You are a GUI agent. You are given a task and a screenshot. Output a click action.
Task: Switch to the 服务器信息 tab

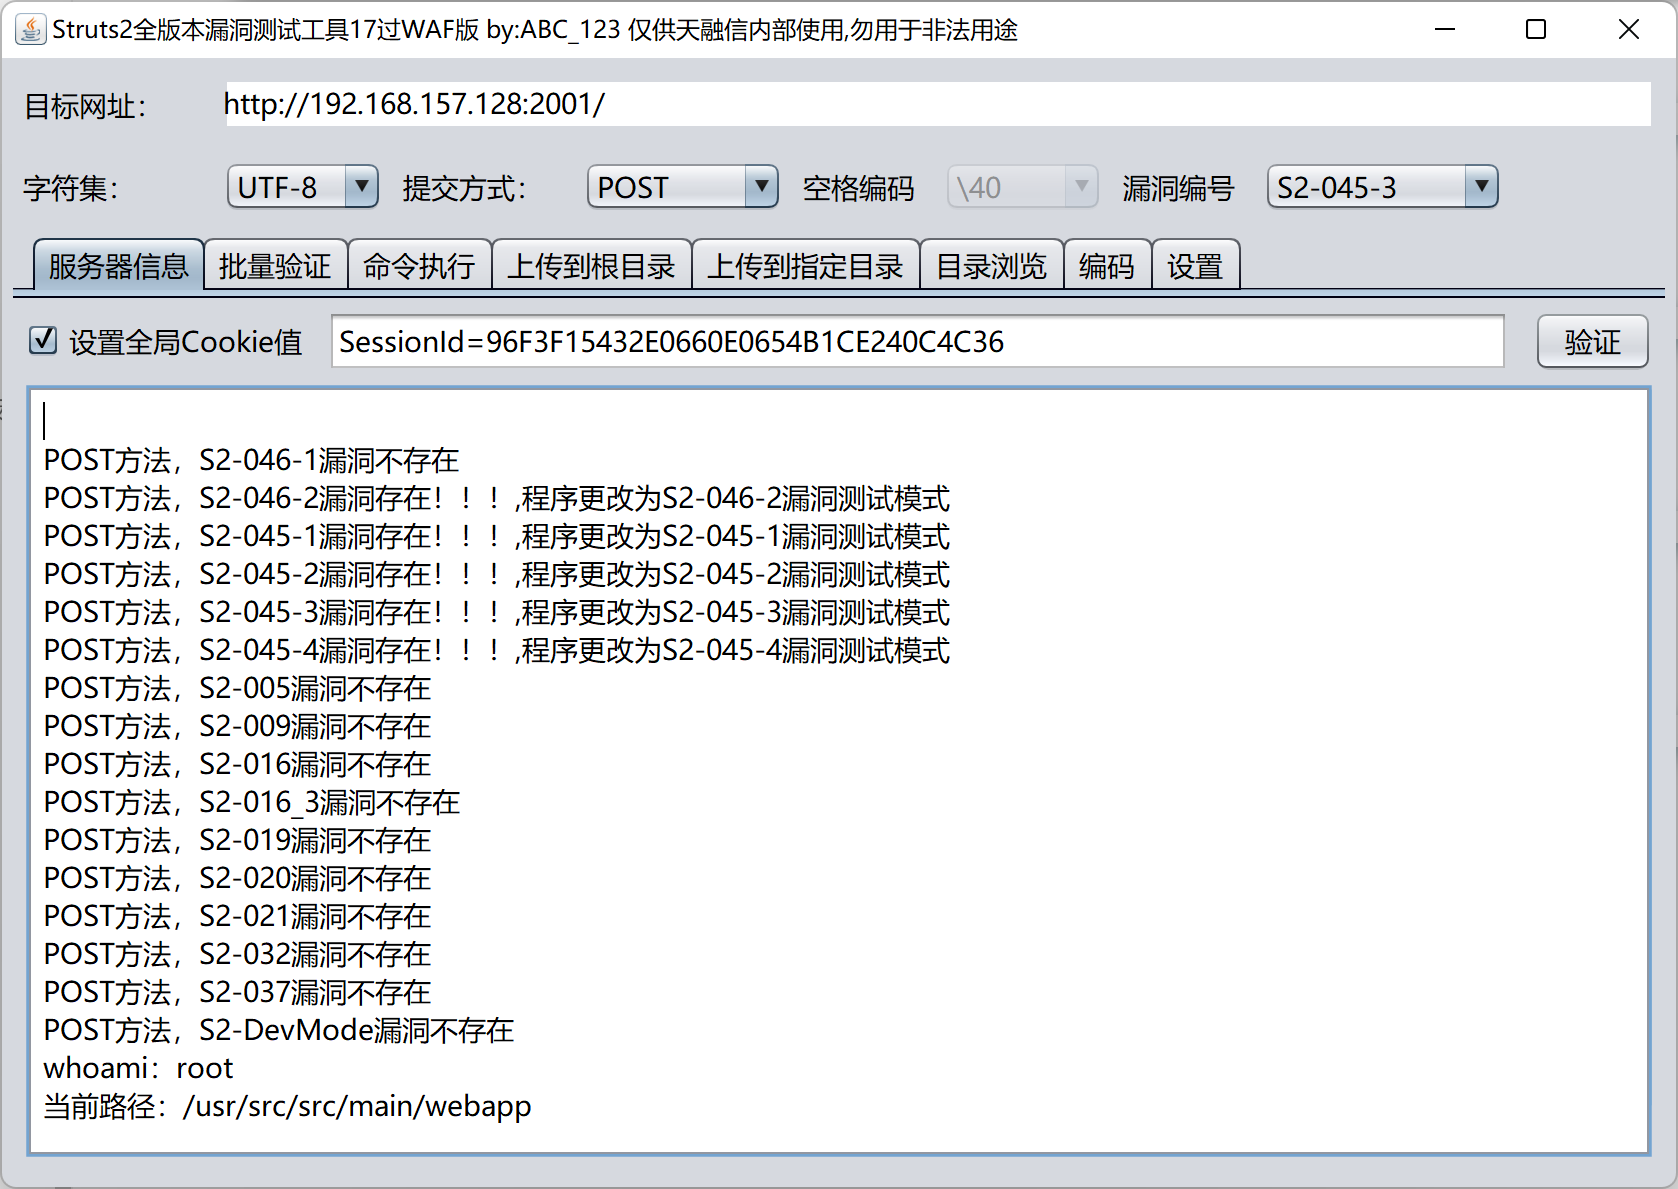119,265
